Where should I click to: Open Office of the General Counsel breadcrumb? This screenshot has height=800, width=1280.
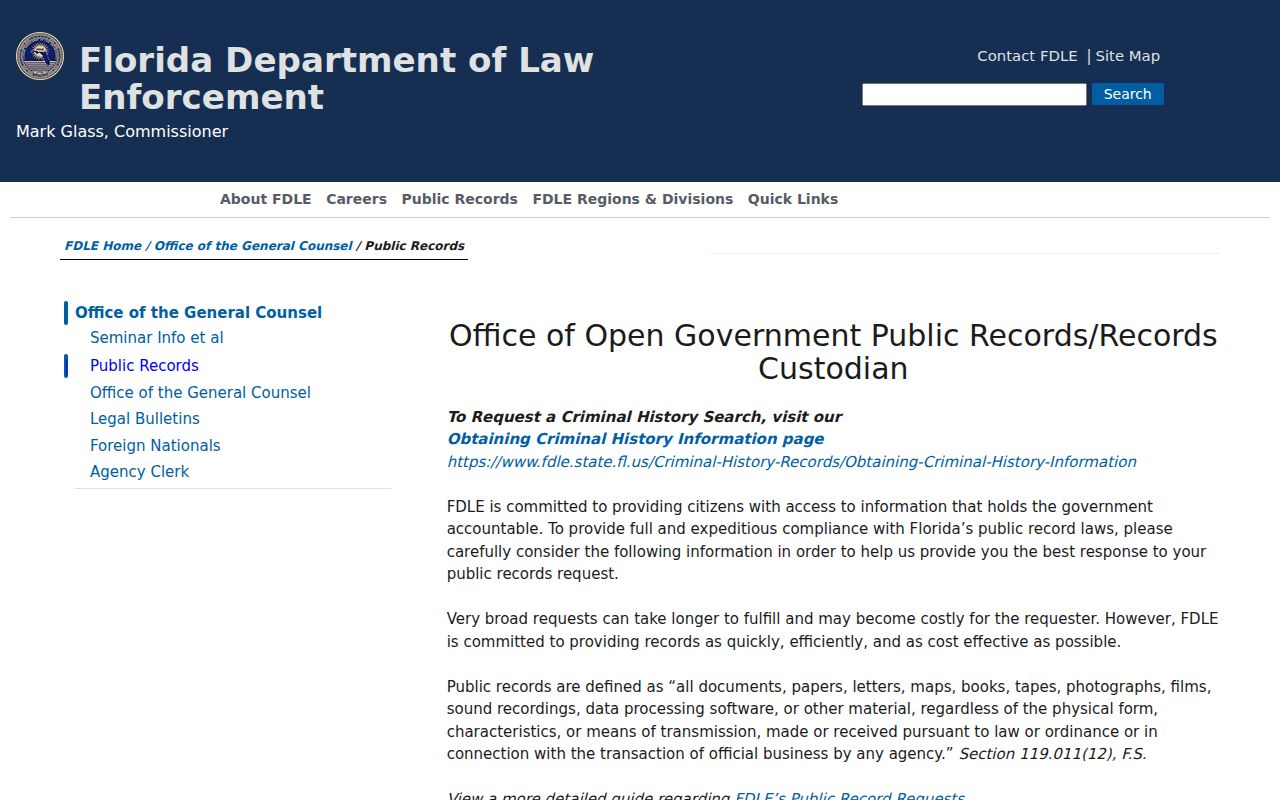[253, 246]
